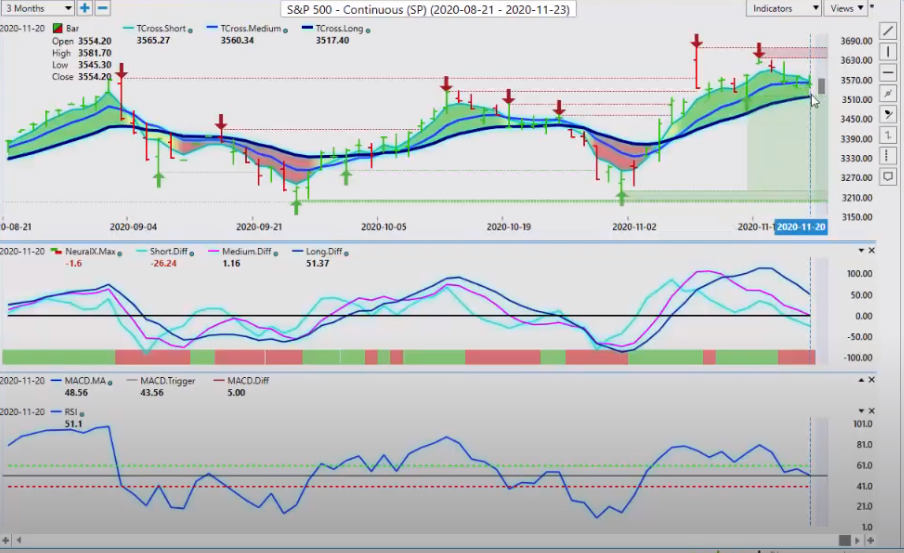This screenshot has height=553, width=904.
Task: Click the dot next to NeuralX.Max
Action: click(x=119, y=253)
